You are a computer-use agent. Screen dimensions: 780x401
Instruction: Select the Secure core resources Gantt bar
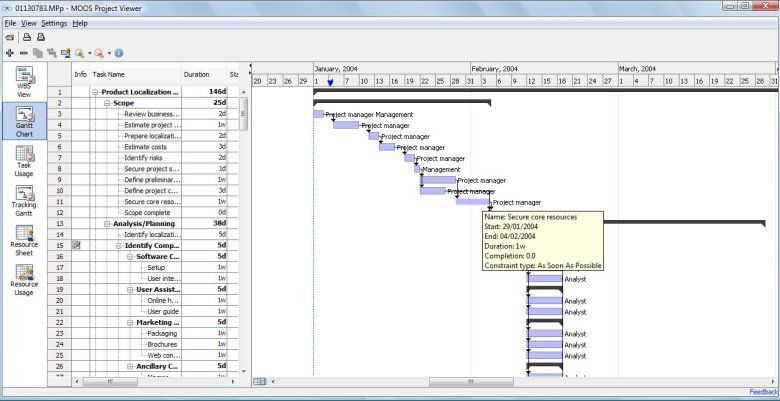tap(472, 201)
